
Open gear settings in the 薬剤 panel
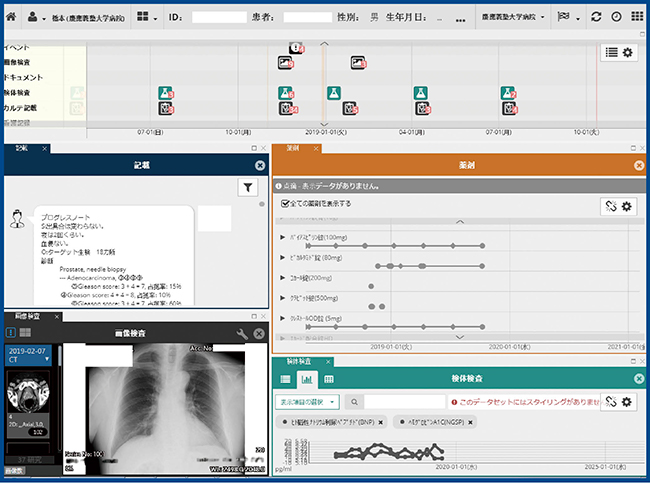tap(628, 206)
